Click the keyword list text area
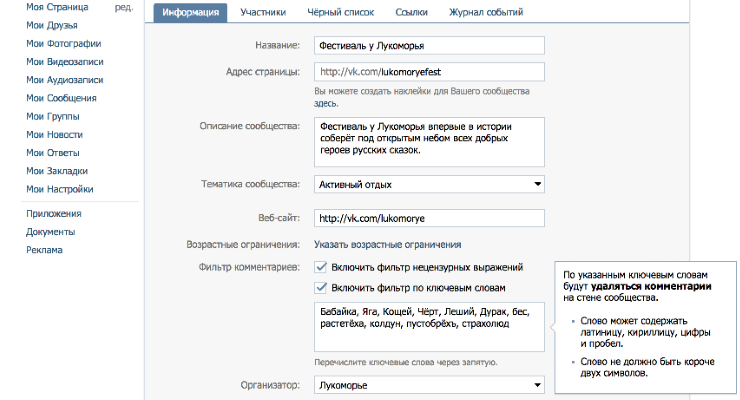Image resolution: width=740 pixels, height=400 pixels. coord(428,326)
